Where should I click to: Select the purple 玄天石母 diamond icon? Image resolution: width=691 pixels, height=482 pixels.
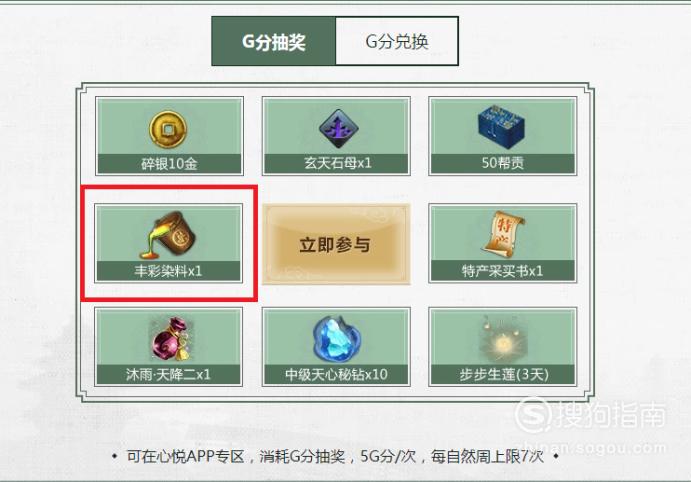click(338, 129)
